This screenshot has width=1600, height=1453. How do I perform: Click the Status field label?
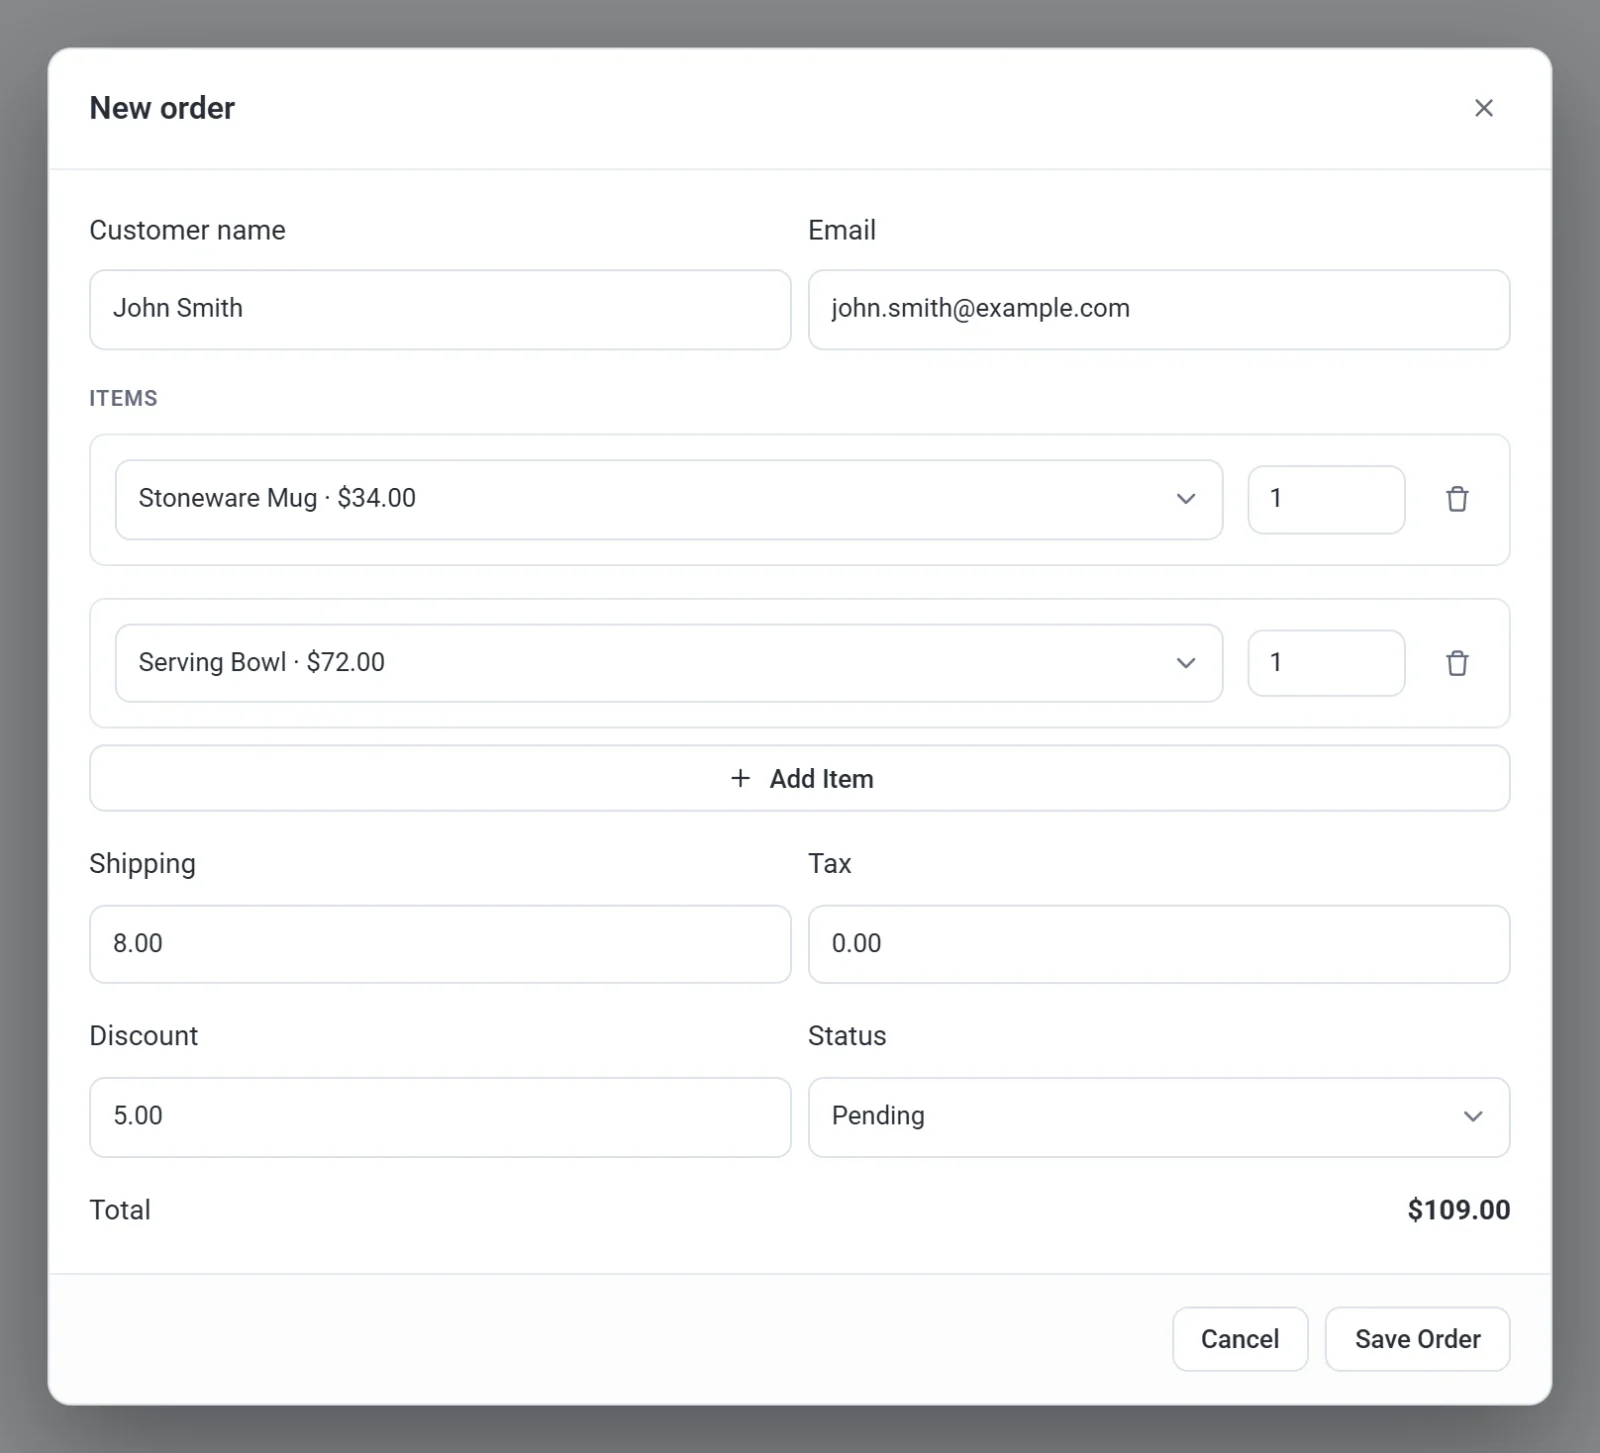click(x=847, y=1036)
